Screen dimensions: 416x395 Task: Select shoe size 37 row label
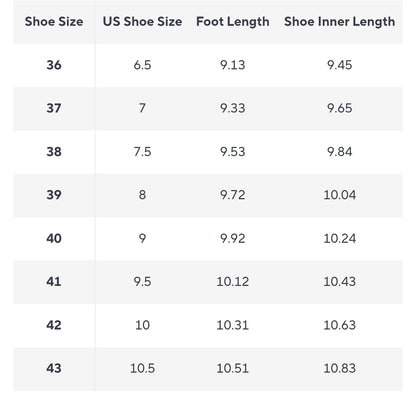click(54, 108)
